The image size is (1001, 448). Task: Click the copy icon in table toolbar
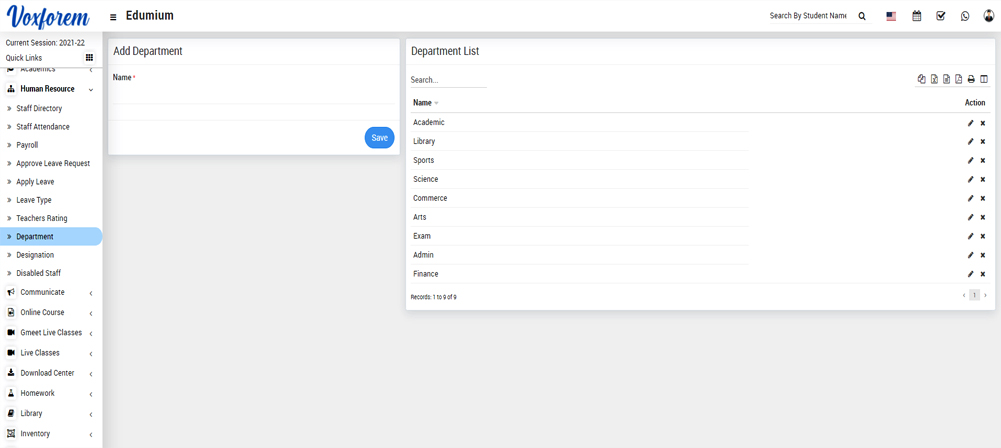[x=922, y=79]
